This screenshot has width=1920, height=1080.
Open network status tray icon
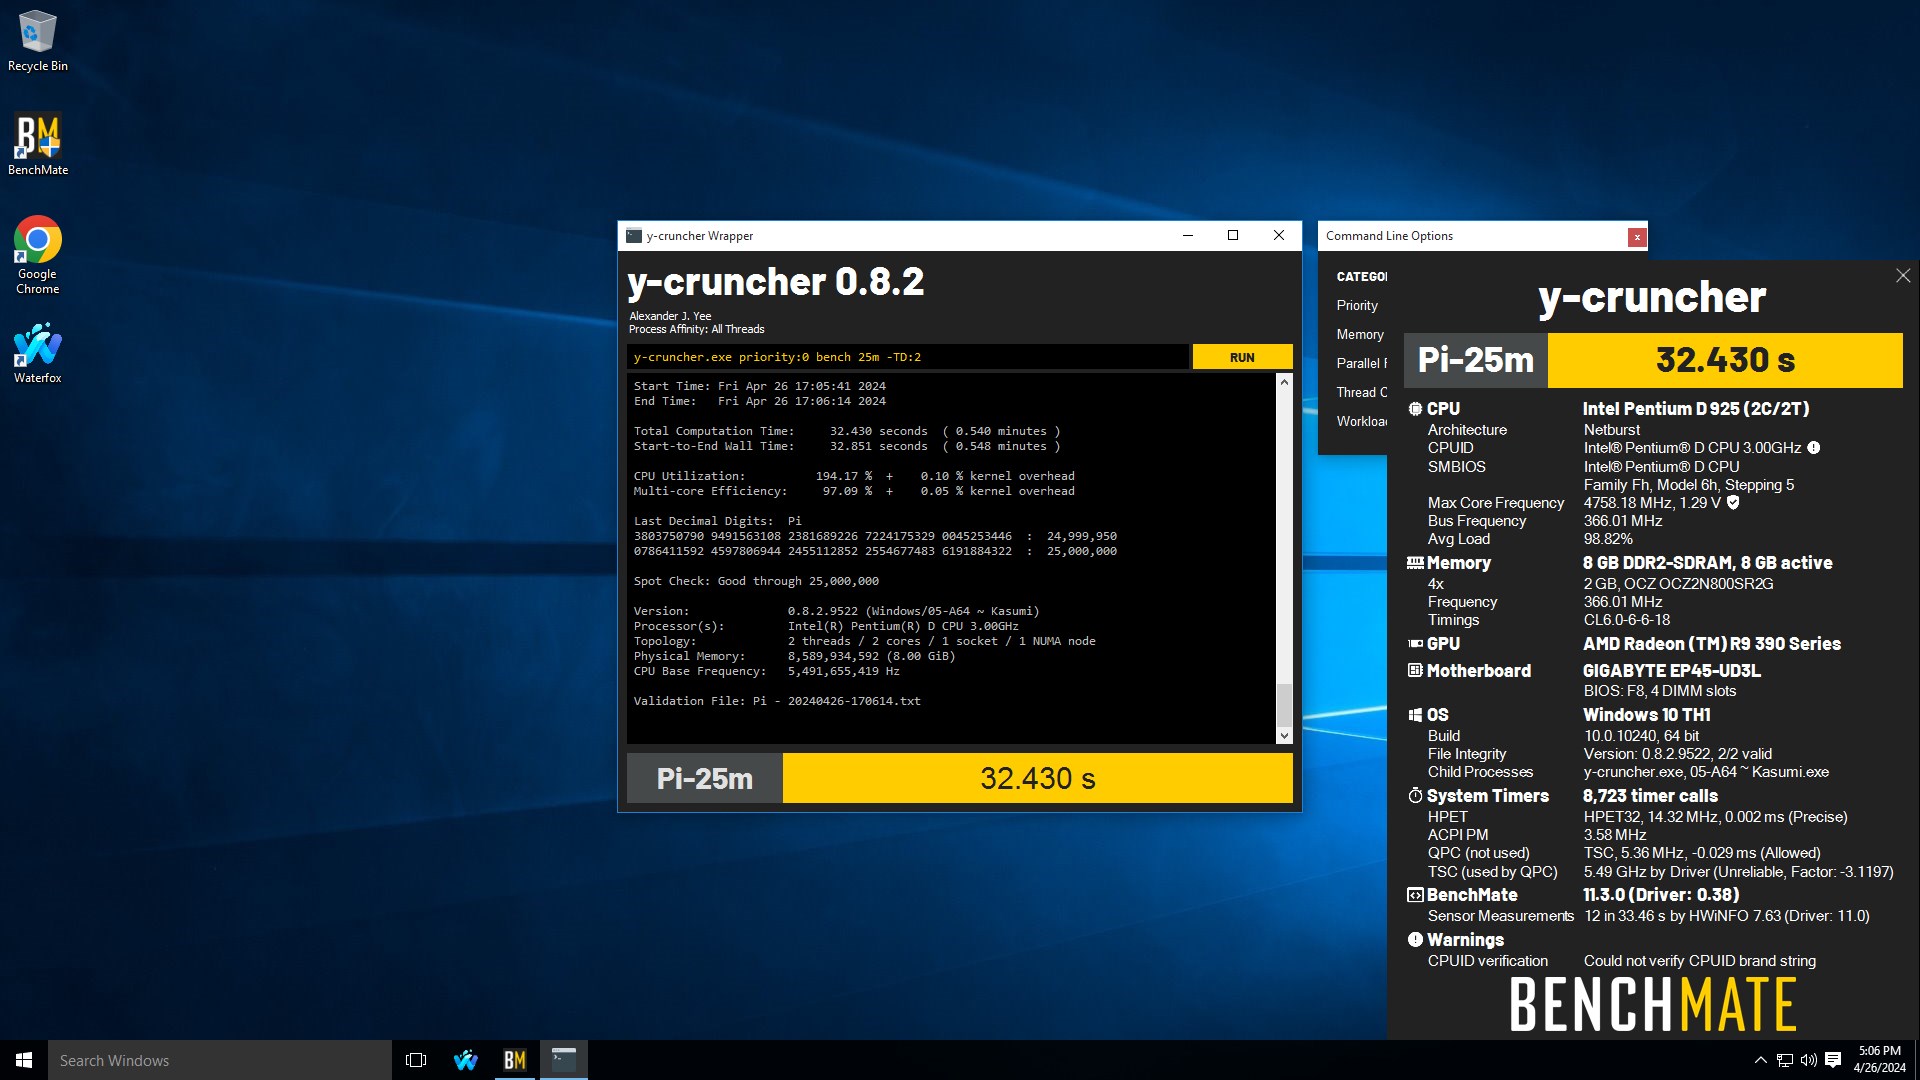coord(1785,1060)
